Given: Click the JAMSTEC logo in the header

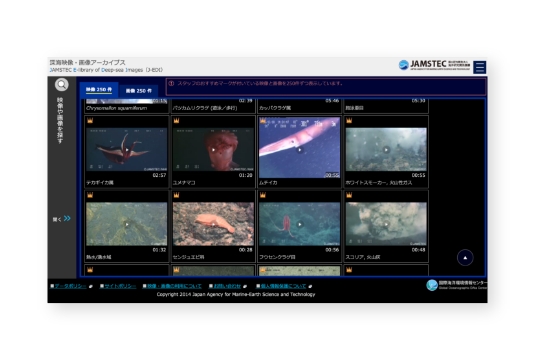Looking at the screenshot, I should point(434,65).
